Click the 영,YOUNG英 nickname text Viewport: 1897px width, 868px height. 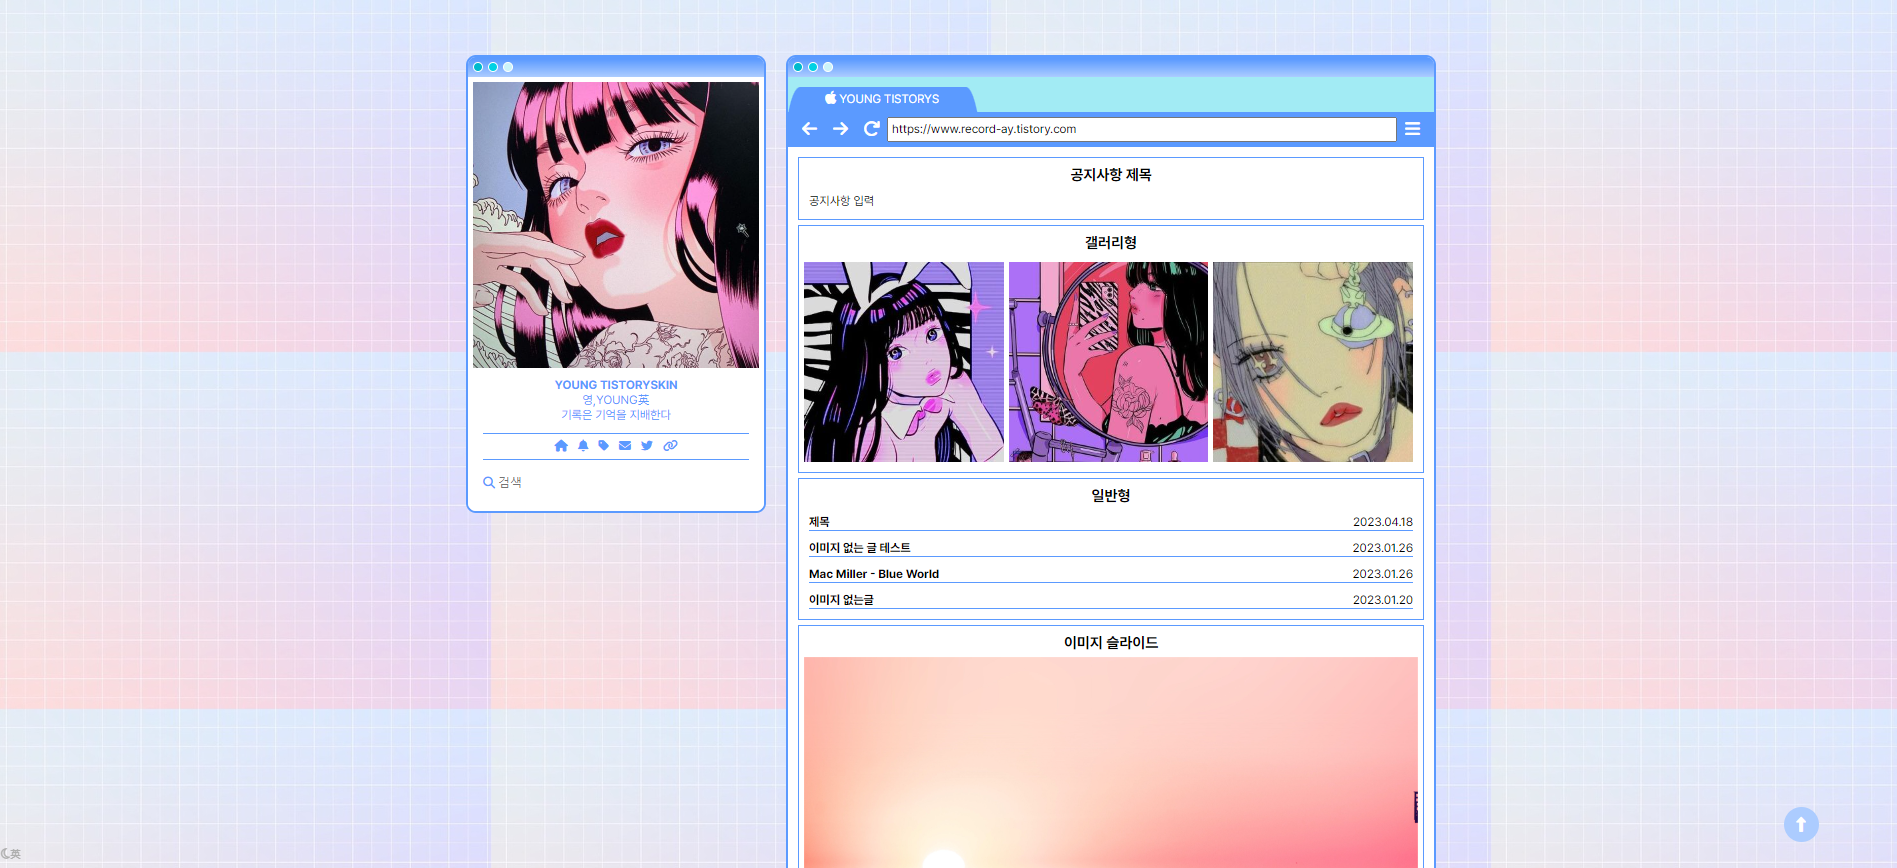pos(616,400)
